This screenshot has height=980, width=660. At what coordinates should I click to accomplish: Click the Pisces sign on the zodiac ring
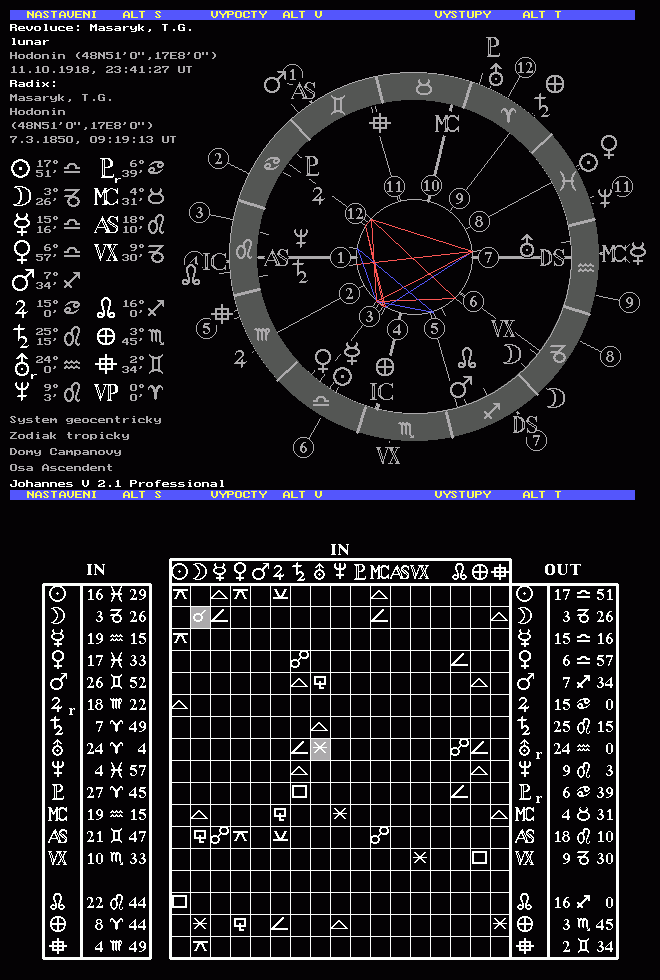pyautogui.click(x=569, y=180)
